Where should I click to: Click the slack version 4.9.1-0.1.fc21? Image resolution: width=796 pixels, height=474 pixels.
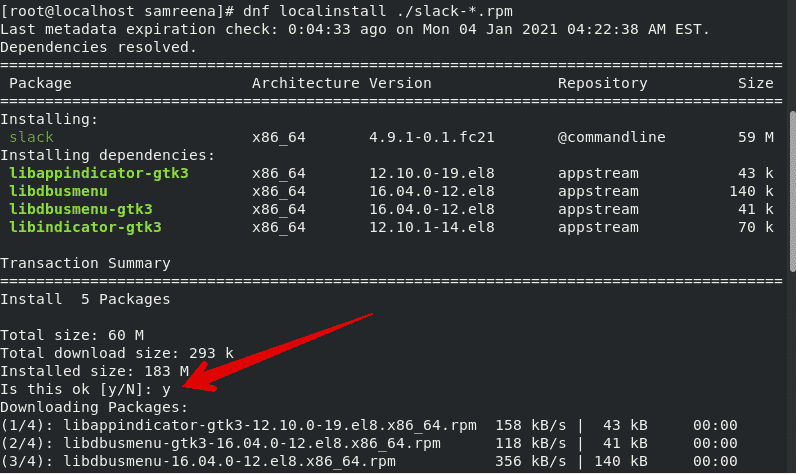point(432,138)
